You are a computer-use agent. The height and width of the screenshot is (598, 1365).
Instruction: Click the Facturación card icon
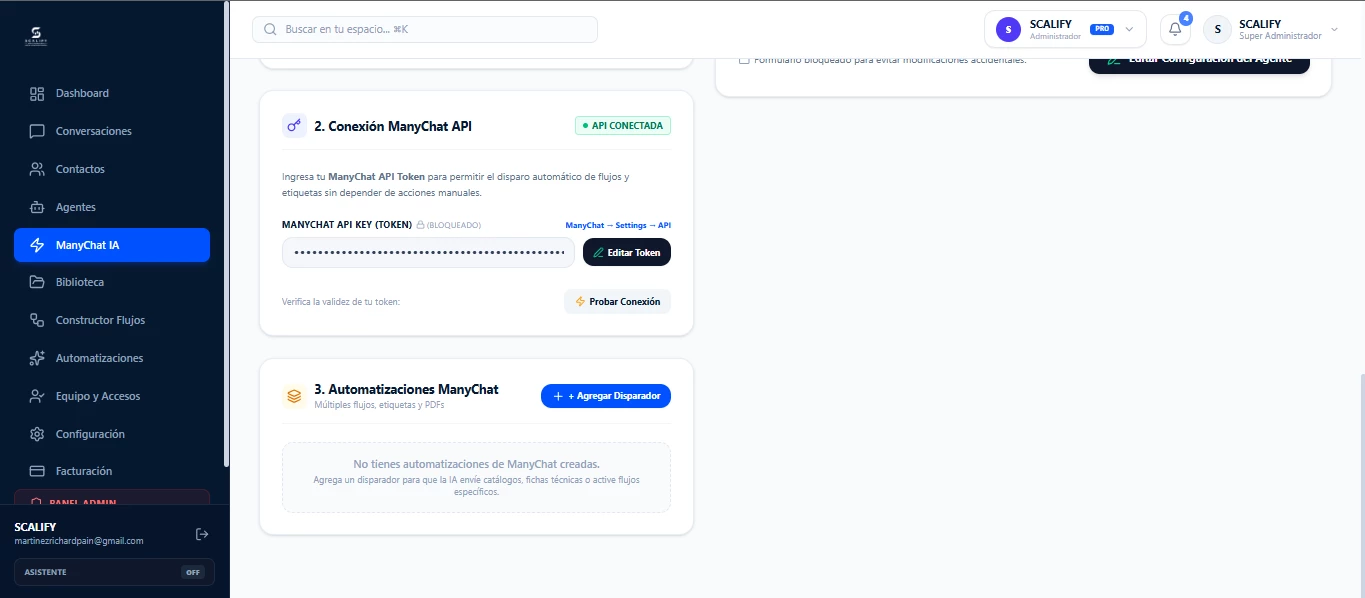(37, 471)
